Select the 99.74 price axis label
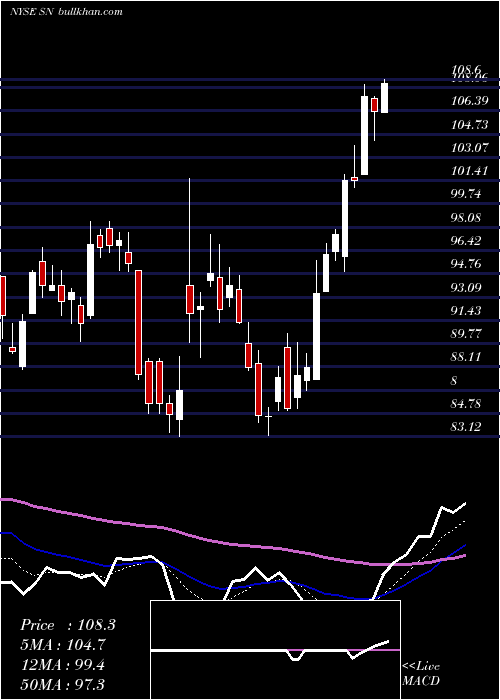Image resolution: width=500 pixels, height=700 pixels. pos(467,194)
